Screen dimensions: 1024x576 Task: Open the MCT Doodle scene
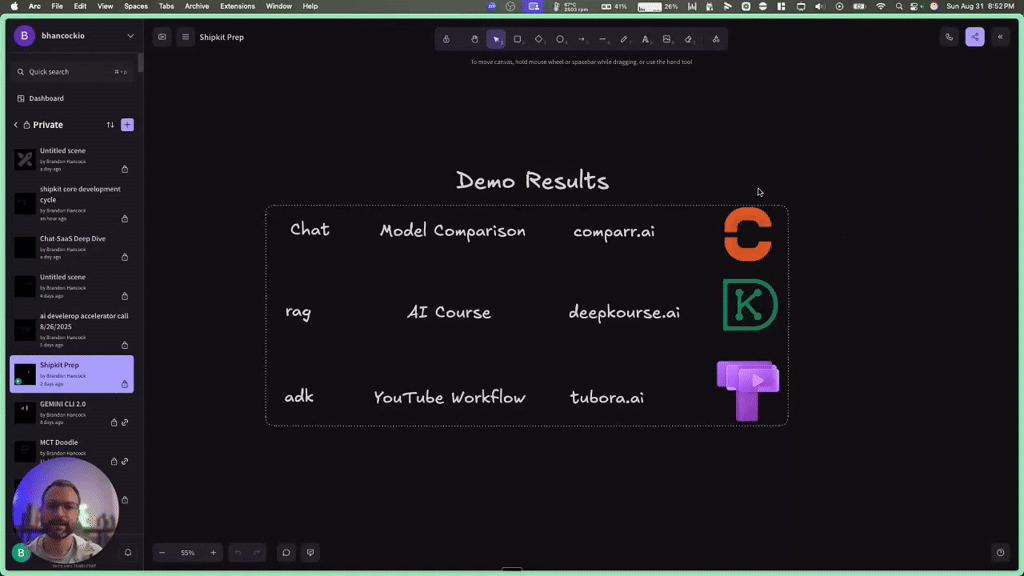(72, 451)
